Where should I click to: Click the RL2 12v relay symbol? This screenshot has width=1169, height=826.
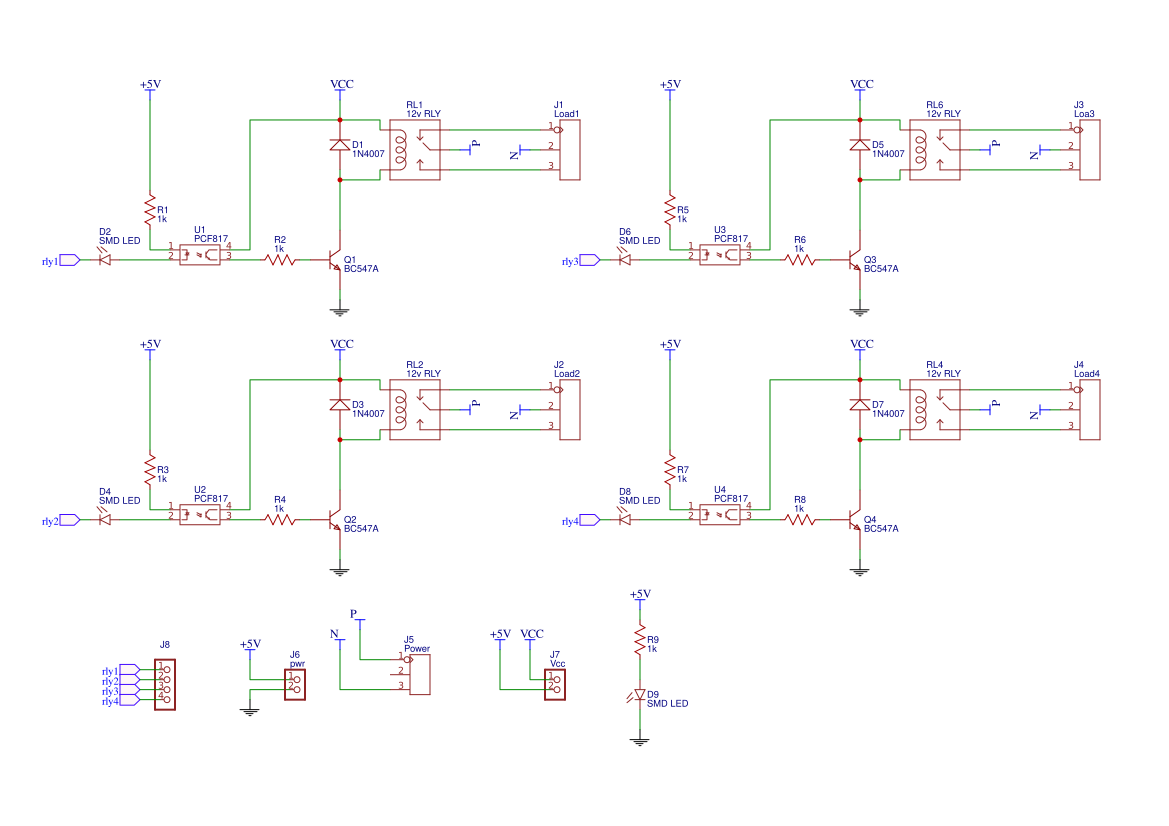[x=415, y=410]
